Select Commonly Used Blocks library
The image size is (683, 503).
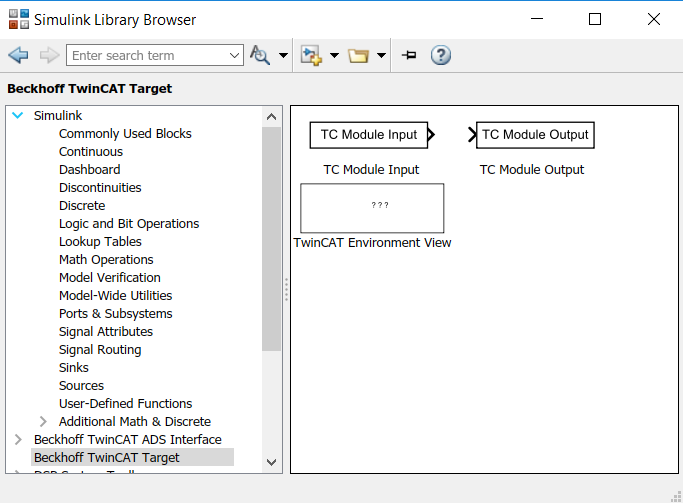125,133
